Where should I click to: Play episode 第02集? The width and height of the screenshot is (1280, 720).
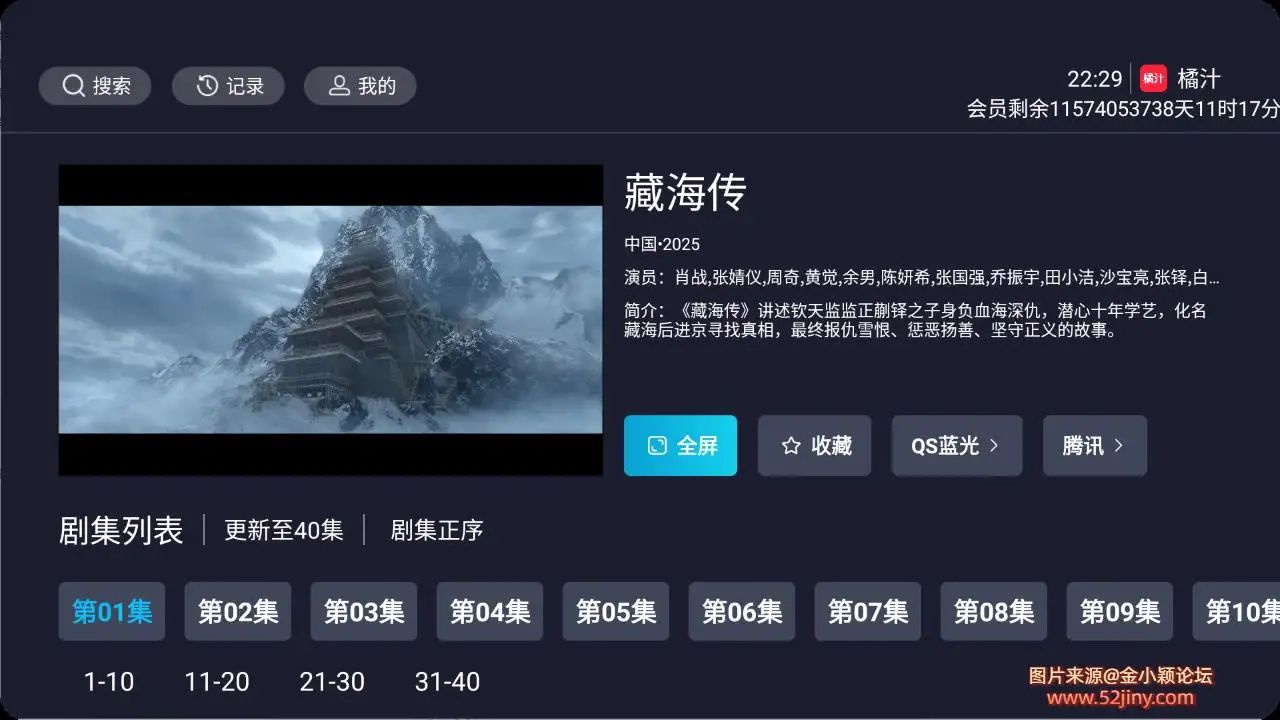[238, 611]
